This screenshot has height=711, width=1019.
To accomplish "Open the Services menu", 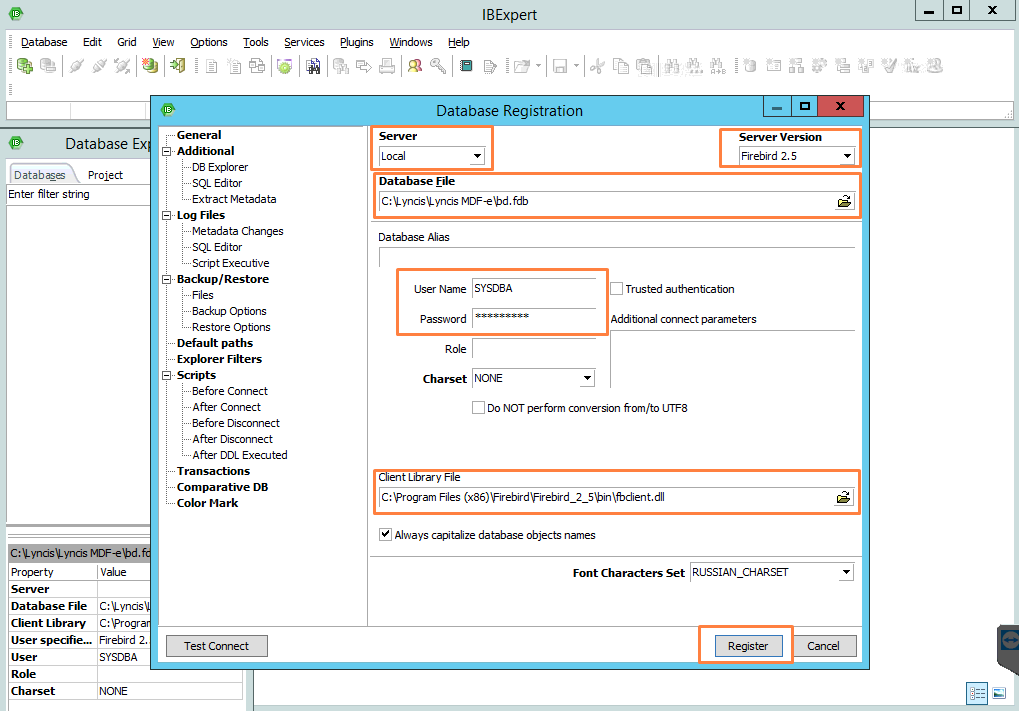I will click(304, 42).
